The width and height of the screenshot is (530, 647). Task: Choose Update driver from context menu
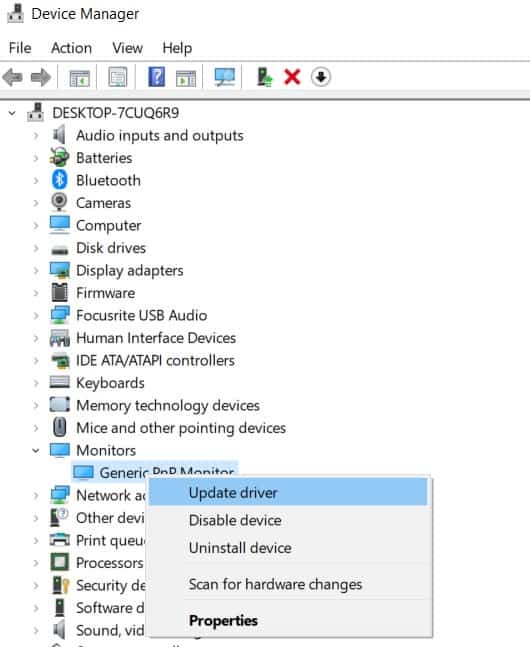click(x=288, y=493)
